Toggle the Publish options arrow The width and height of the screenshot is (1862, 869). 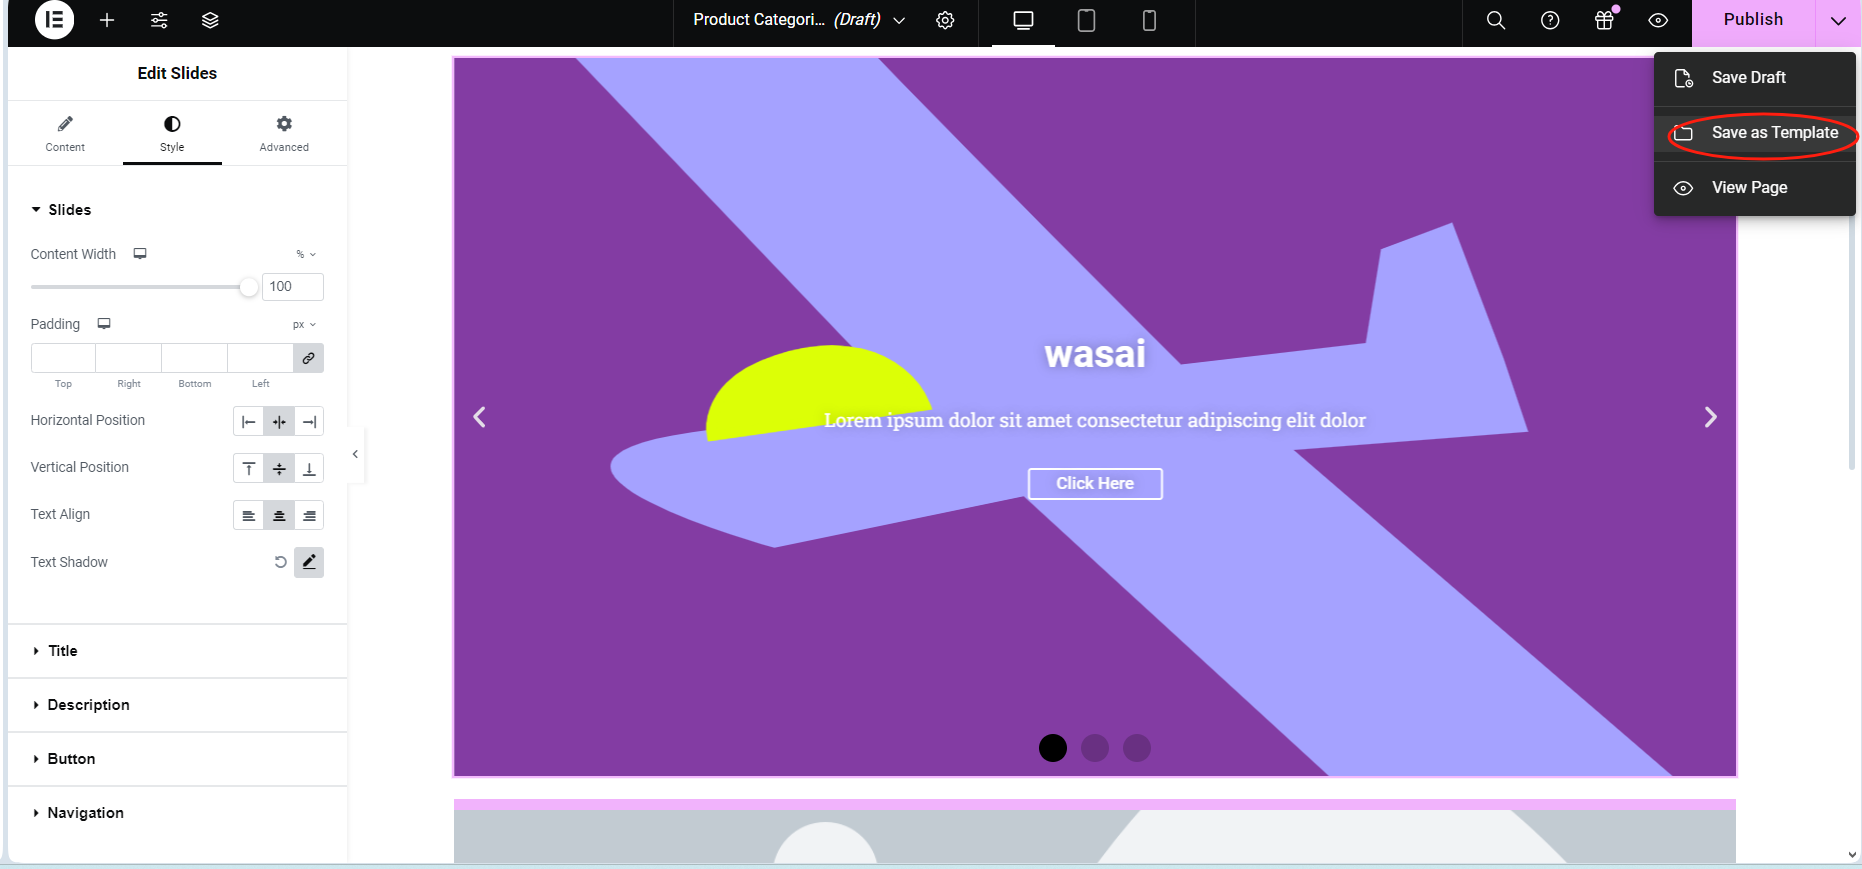coord(1838,20)
